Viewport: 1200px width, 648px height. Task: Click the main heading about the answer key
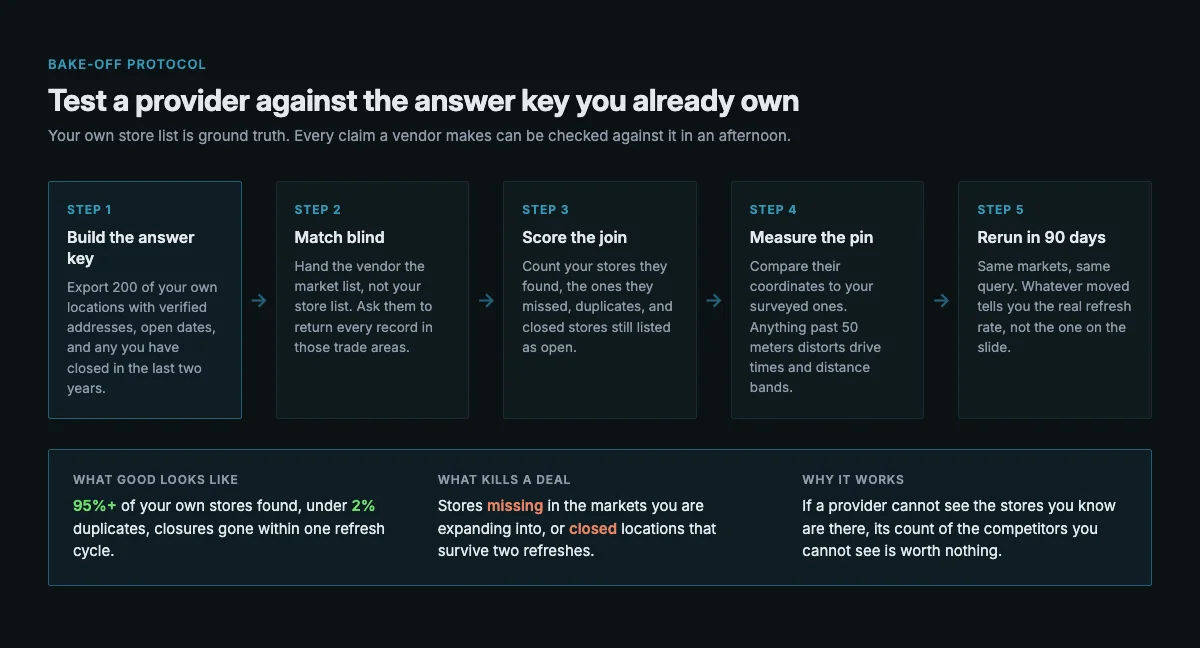point(424,101)
